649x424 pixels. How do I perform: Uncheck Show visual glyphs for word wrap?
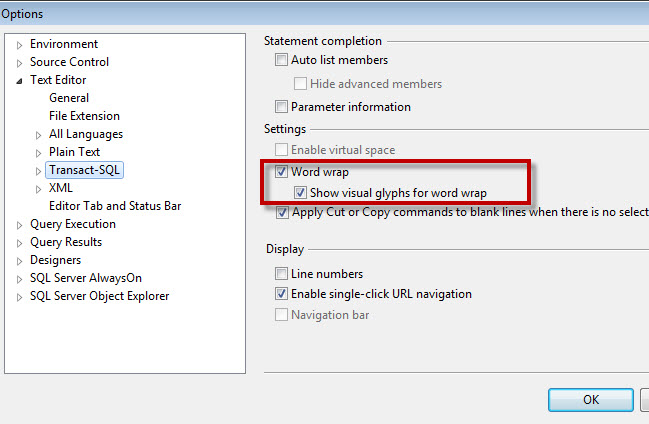pos(300,193)
